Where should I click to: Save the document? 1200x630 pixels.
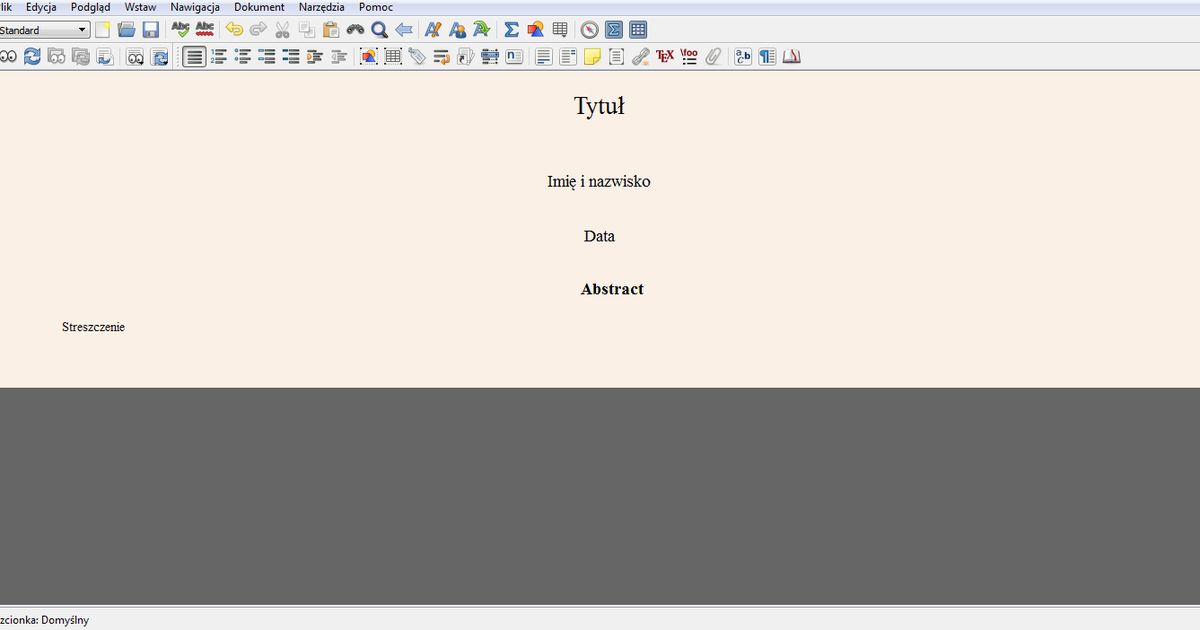point(151,29)
